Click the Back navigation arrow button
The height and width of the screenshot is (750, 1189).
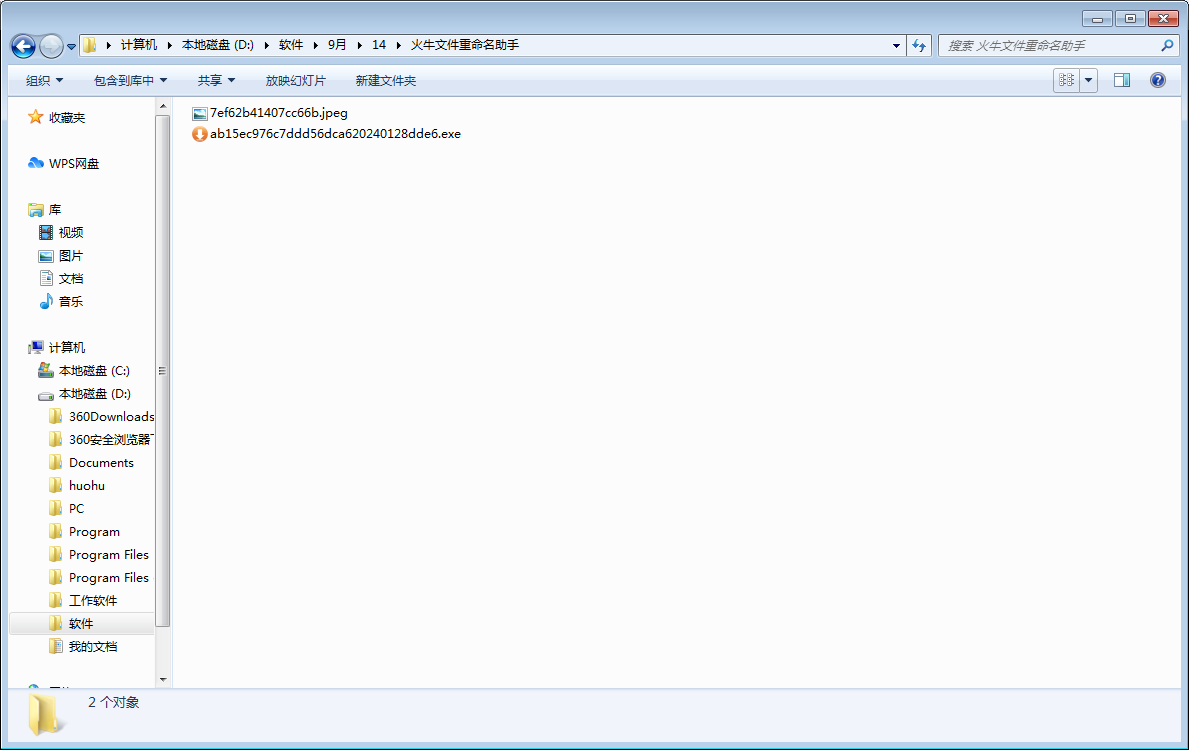coord(23,46)
